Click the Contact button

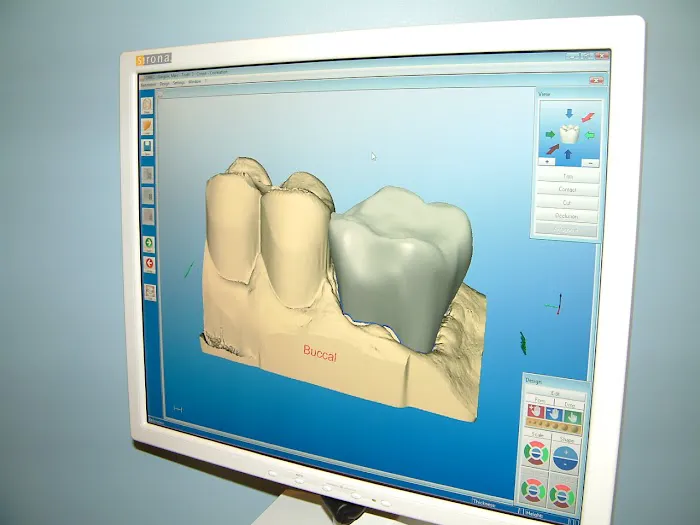(567, 189)
